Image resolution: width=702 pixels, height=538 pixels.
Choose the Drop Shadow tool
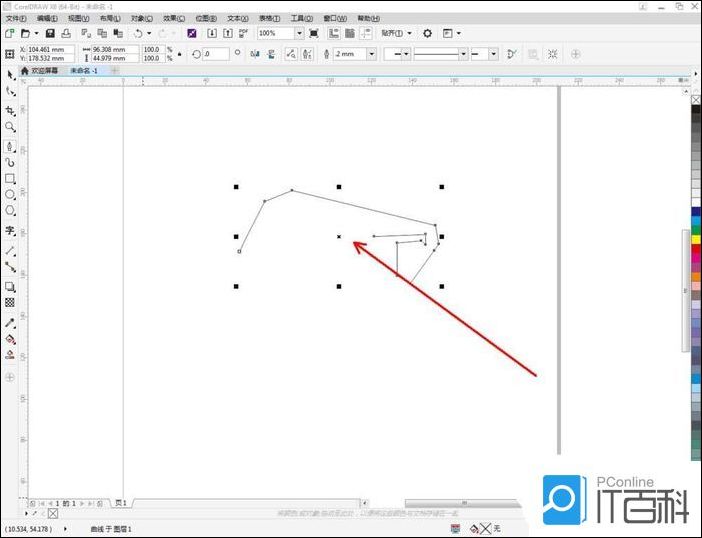(x=10, y=287)
